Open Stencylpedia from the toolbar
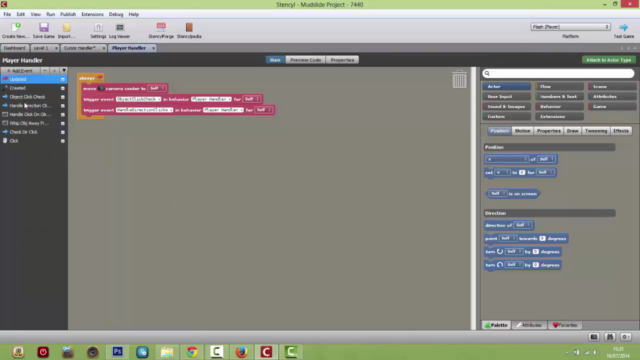This screenshot has height=360, width=640. tap(189, 27)
